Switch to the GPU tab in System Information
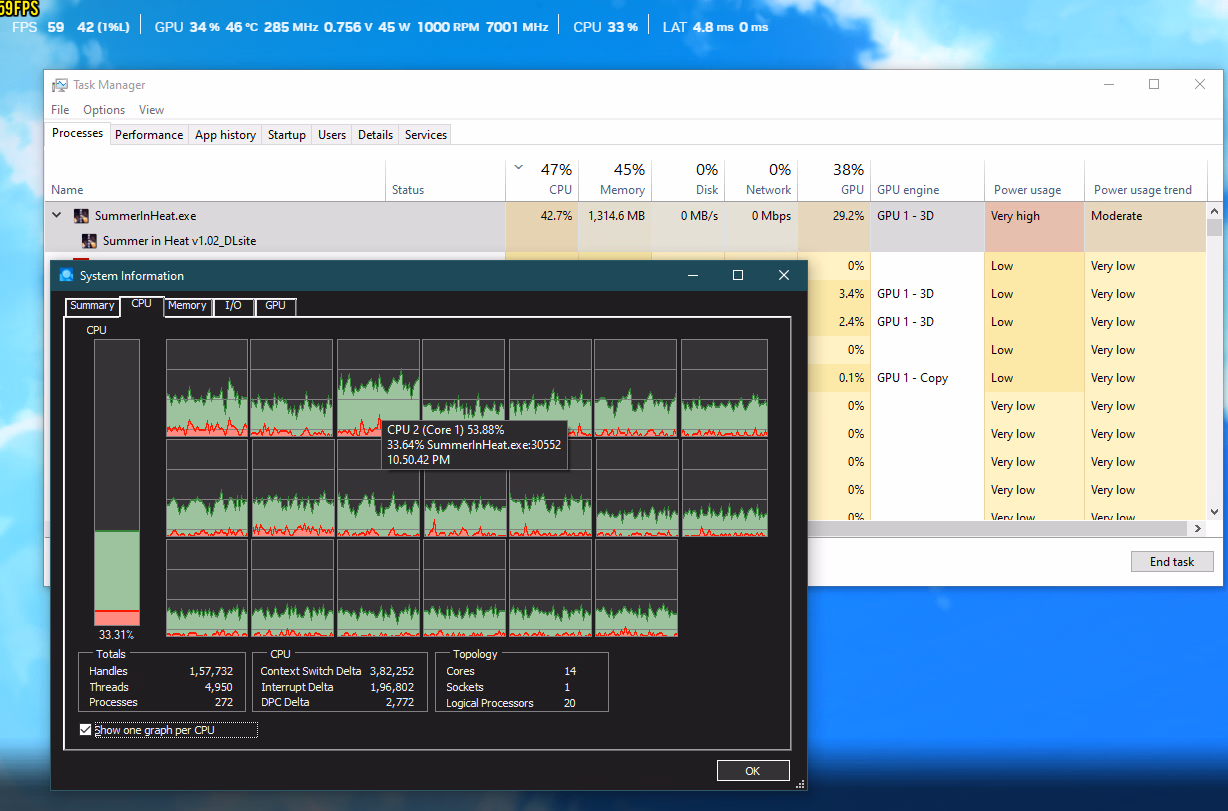The image size is (1228, 811). pos(275,306)
